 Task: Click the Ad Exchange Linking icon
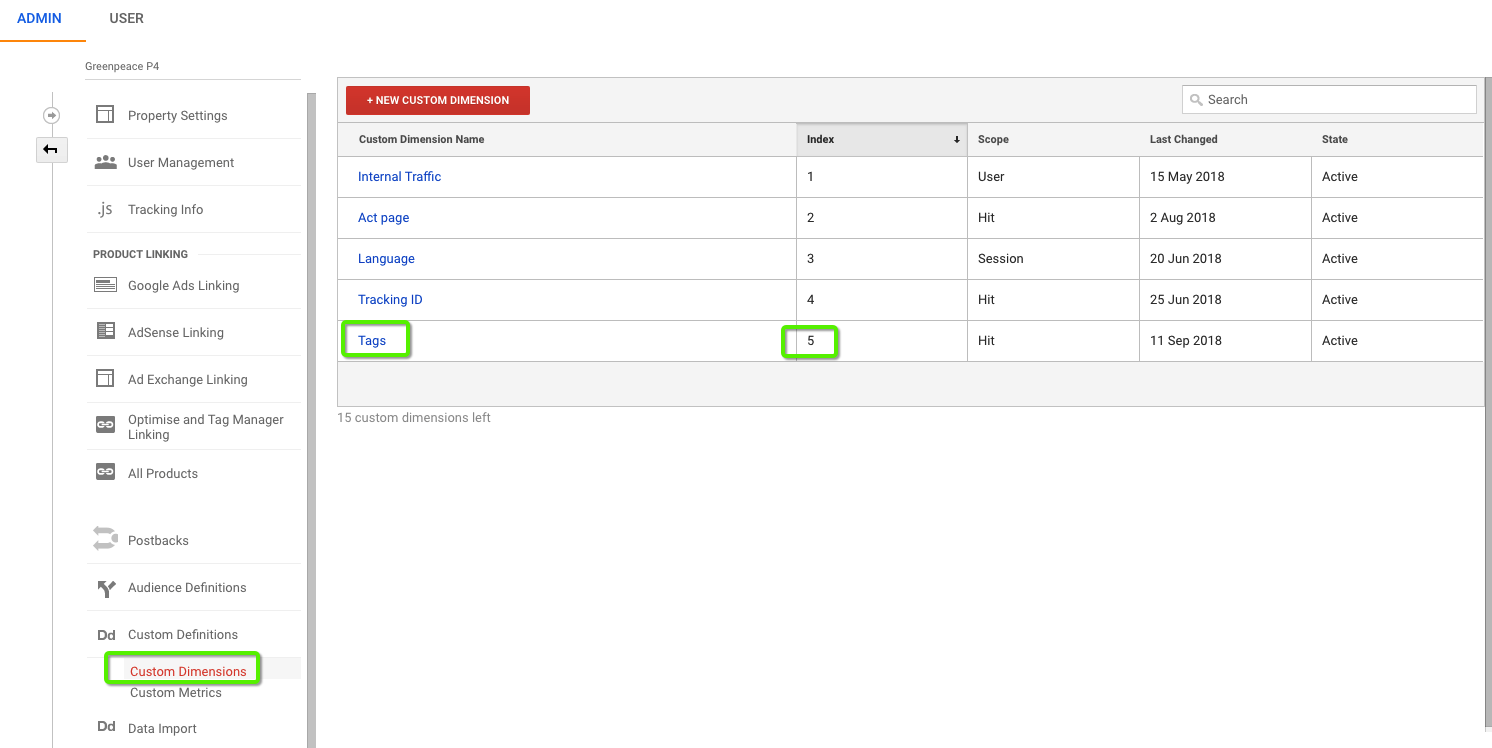tap(105, 378)
